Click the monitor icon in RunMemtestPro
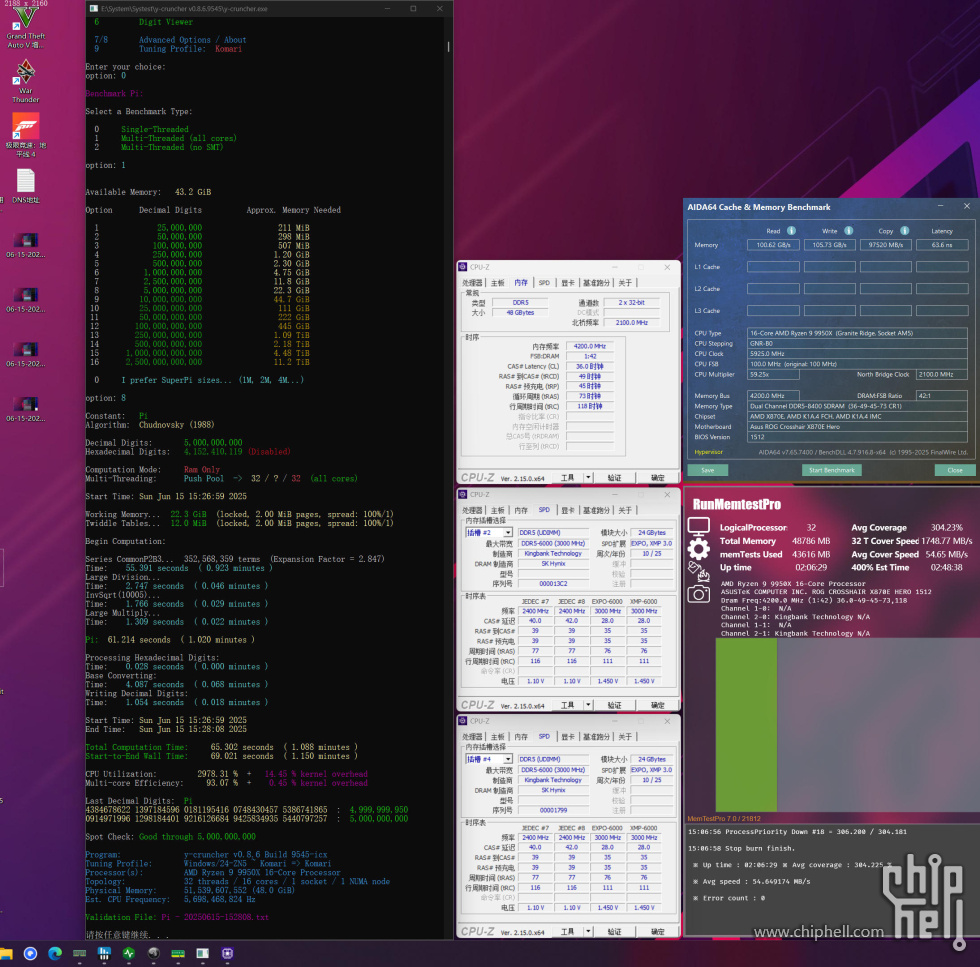Viewport: 980px width, 967px height. click(698, 526)
